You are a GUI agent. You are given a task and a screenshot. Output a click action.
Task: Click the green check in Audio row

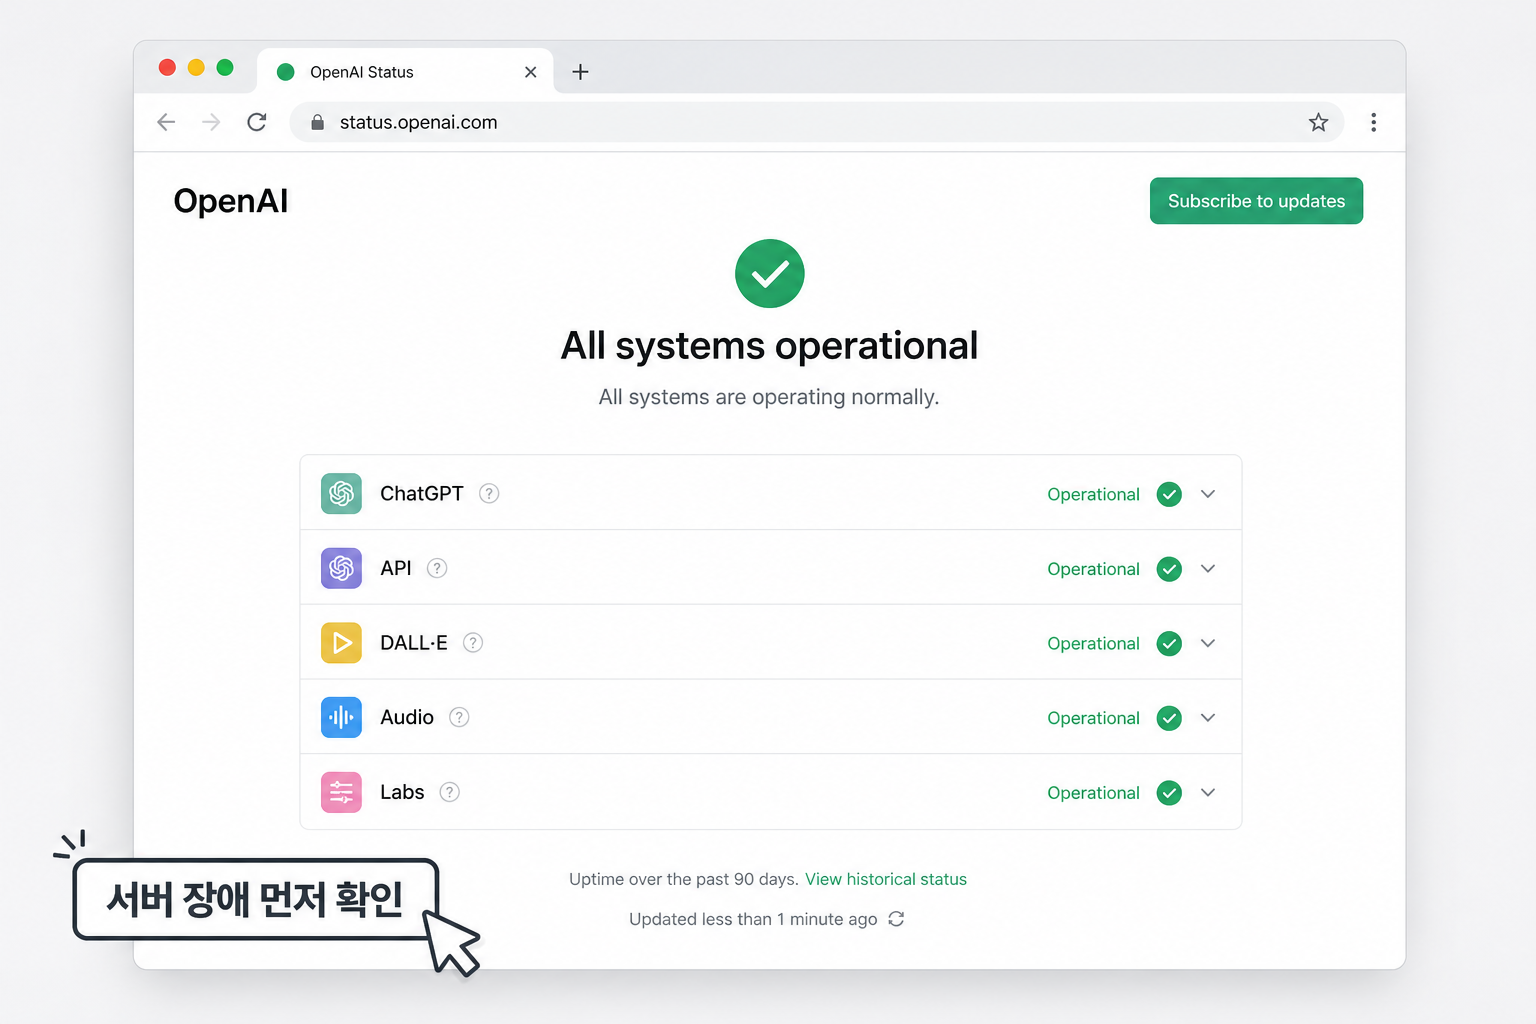[1169, 718]
